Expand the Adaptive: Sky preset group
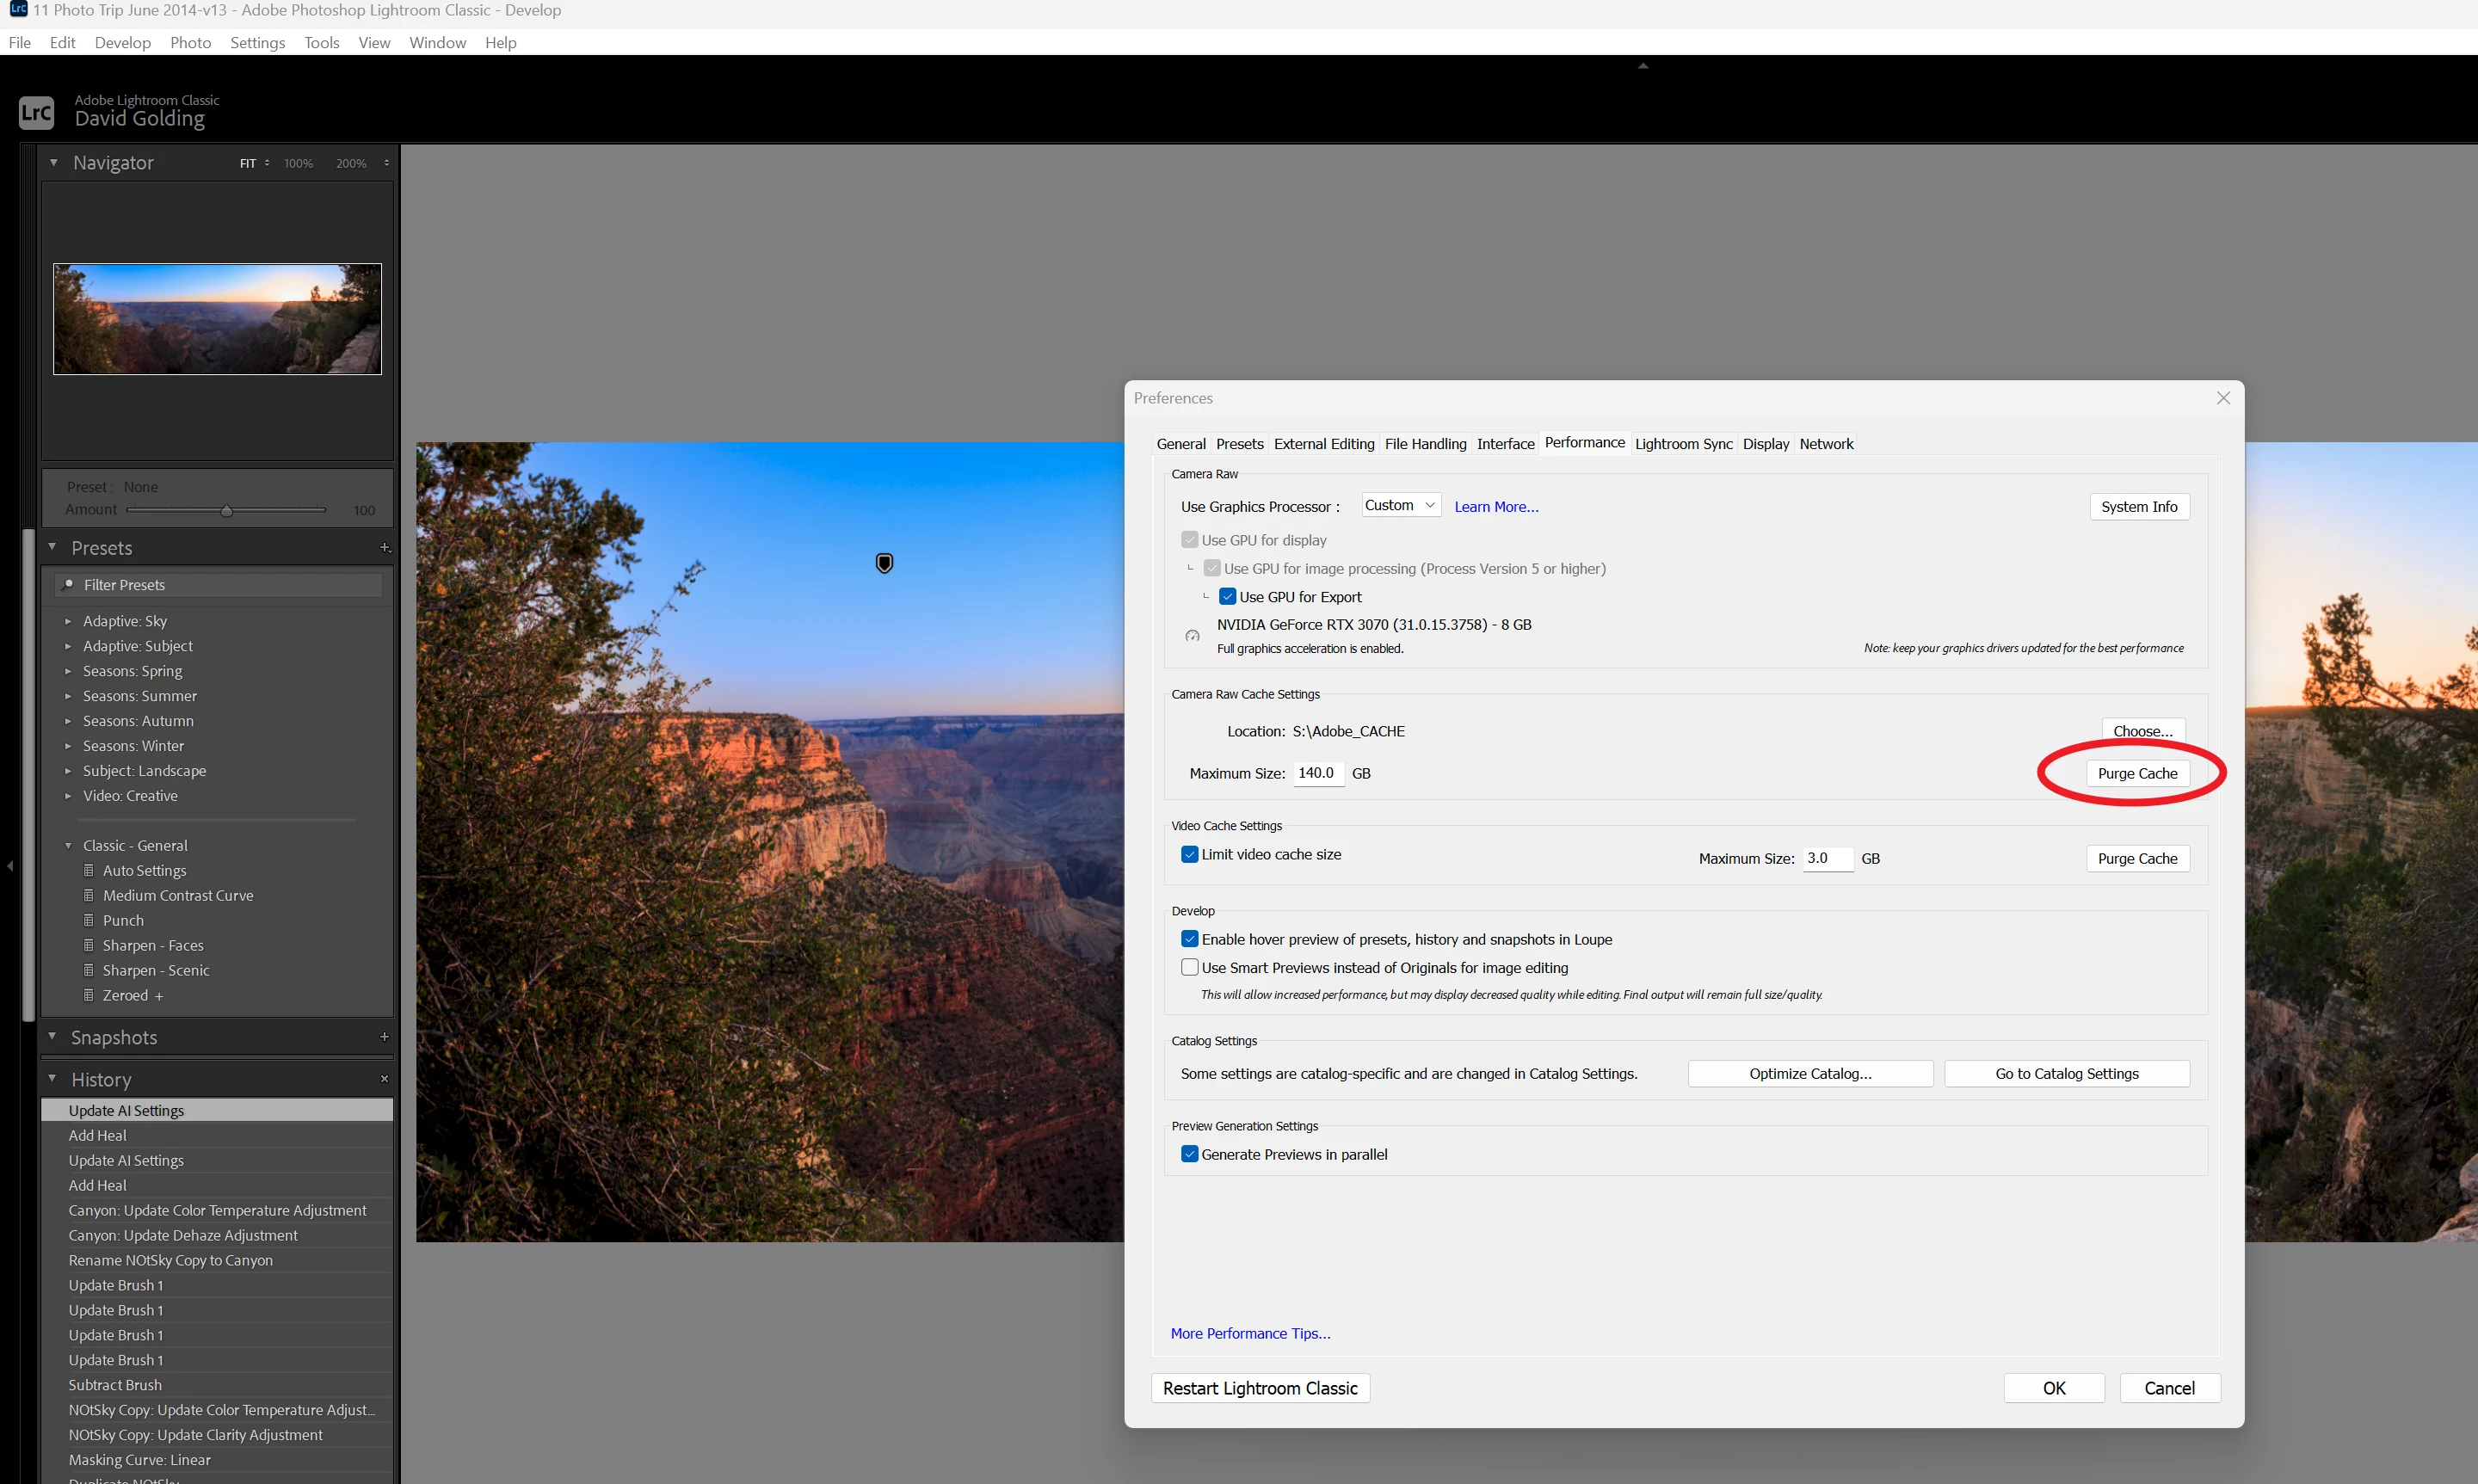Image resolution: width=2478 pixels, height=1484 pixels. point(68,621)
